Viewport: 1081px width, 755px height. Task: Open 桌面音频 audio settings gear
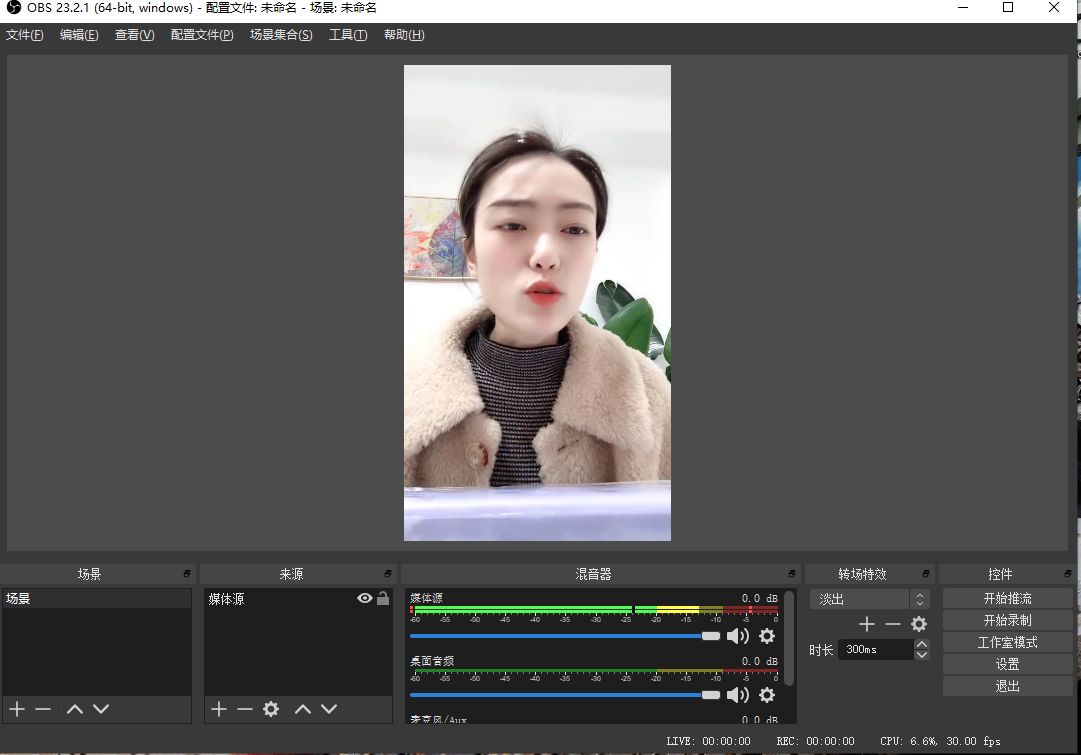point(767,695)
